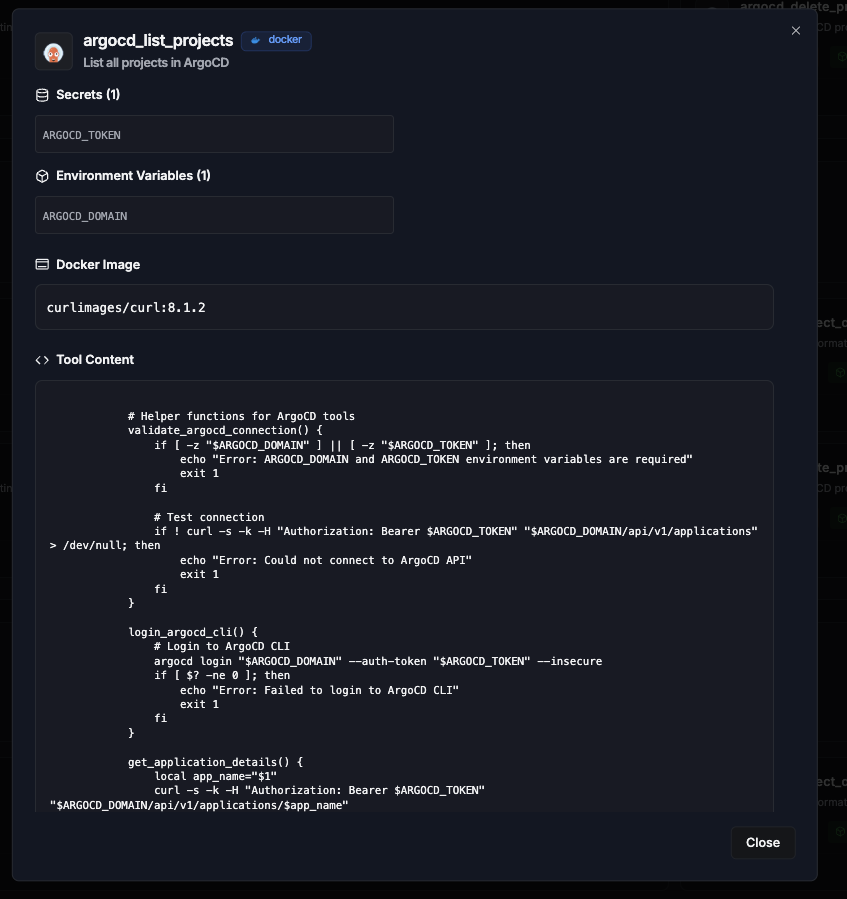847x899 pixels.
Task: Click 'if [ $? -ne 0 ]; then' line
Action: [x=222, y=675]
